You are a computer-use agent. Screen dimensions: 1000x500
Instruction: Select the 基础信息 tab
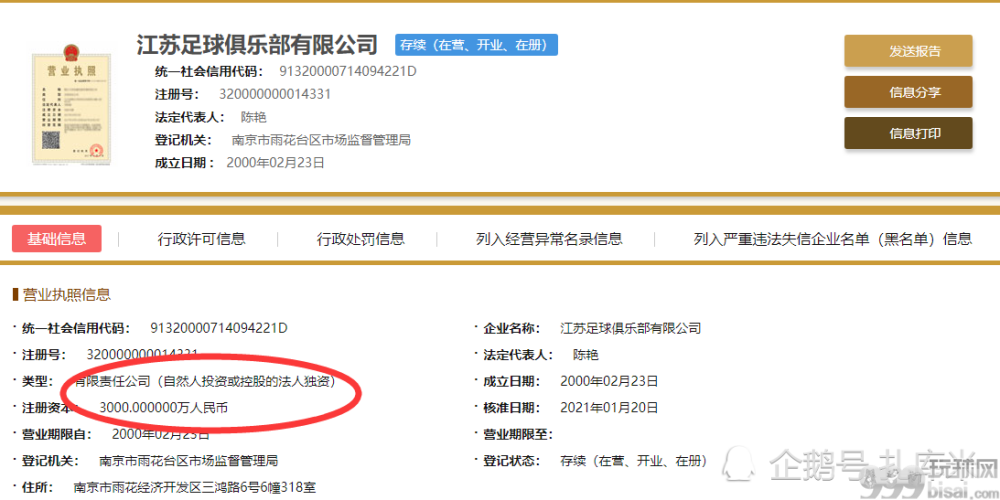click(57, 239)
